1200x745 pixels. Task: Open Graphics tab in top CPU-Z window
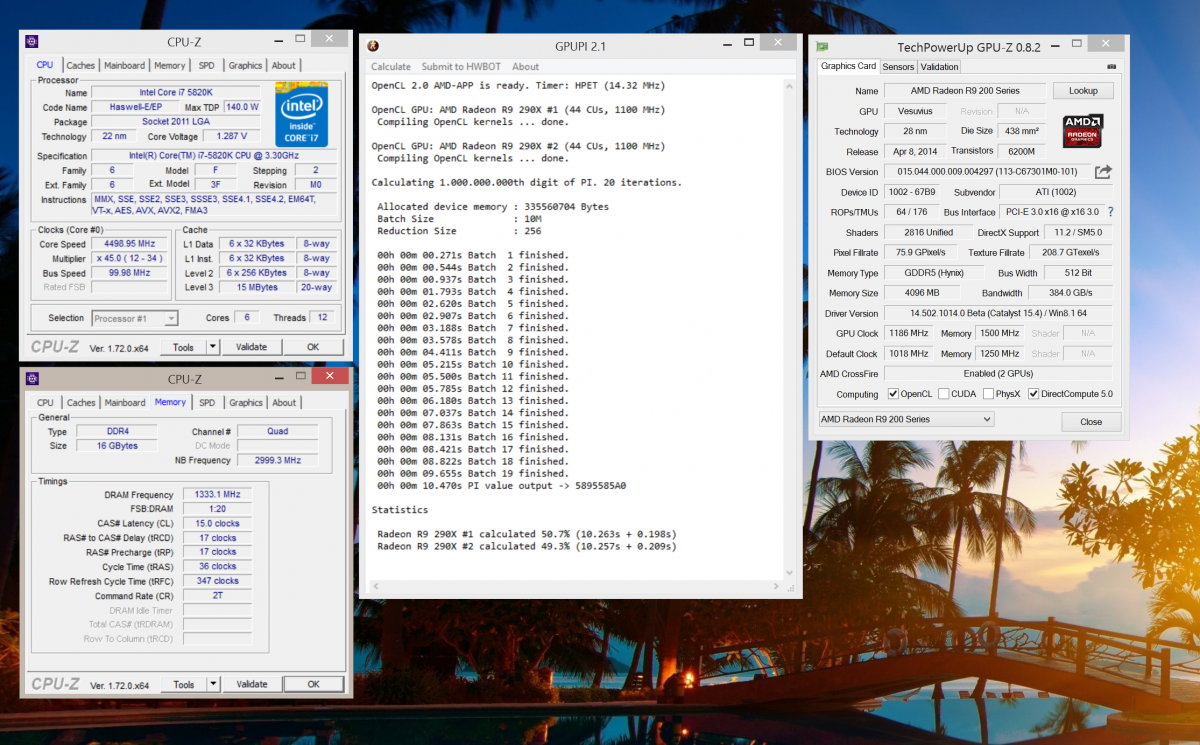pos(246,66)
